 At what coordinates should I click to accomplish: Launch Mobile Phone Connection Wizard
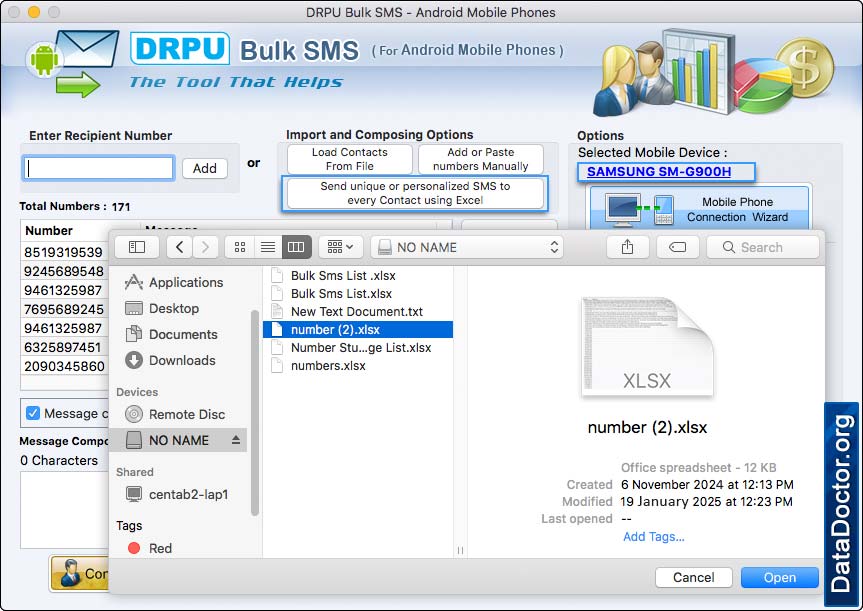[699, 209]
